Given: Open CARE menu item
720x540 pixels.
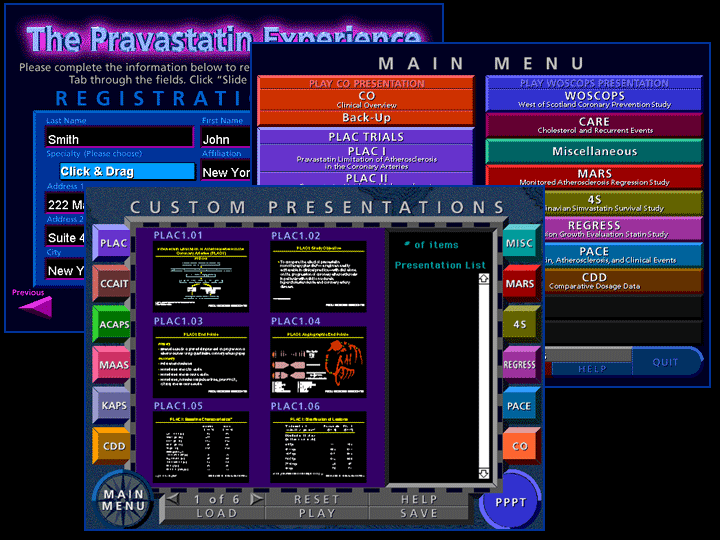Looking at the screenshot, I should 594,125.
